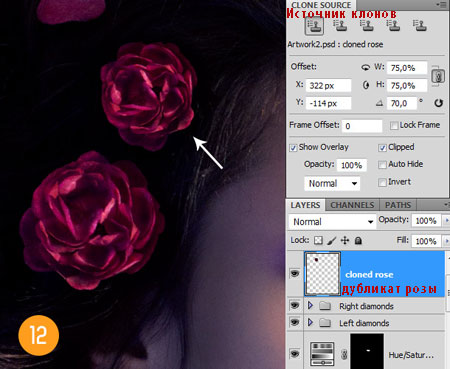Screen dimensions: 450x369
Task: Click the Right diamonds folder icon
Action: pos(325,306)
